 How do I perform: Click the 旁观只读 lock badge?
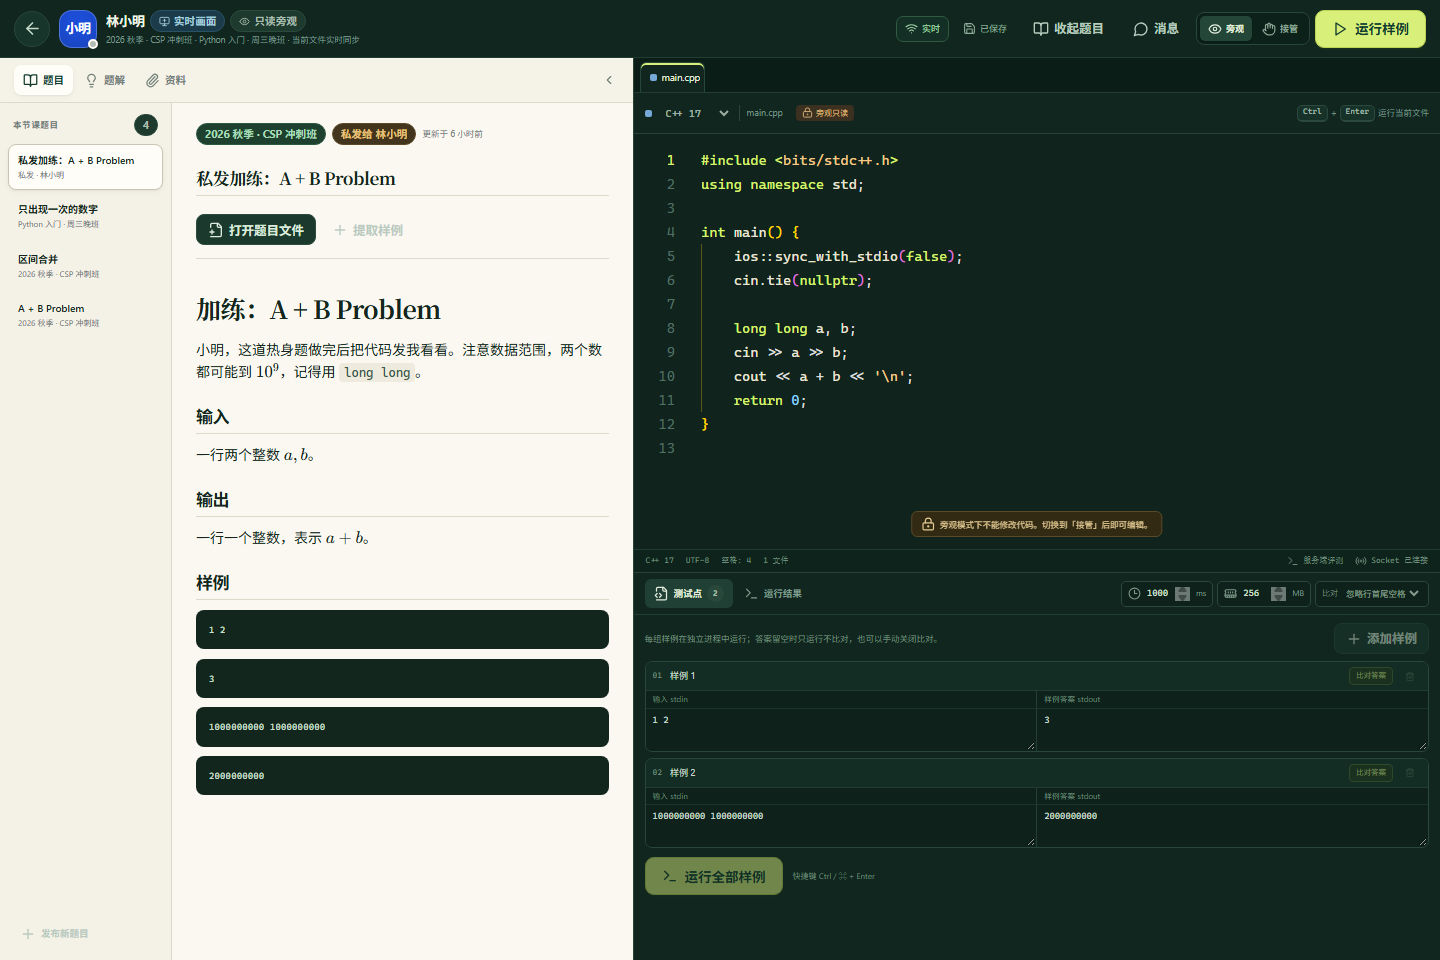click(825, 113)
